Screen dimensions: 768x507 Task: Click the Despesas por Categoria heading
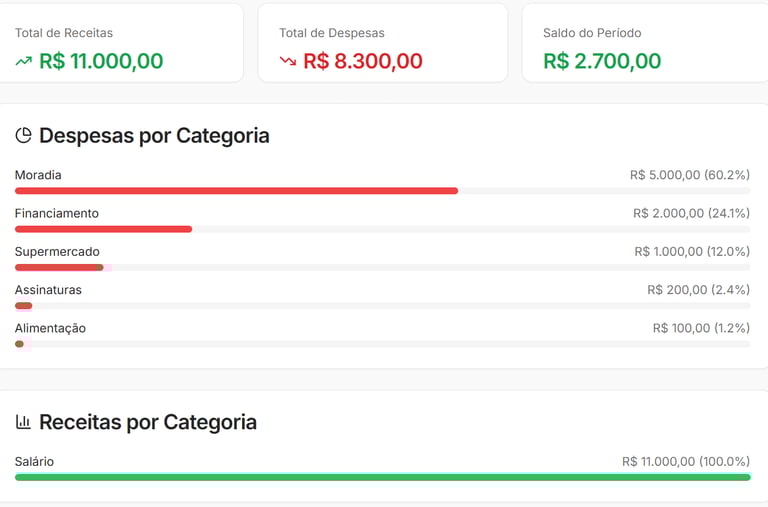154,136
